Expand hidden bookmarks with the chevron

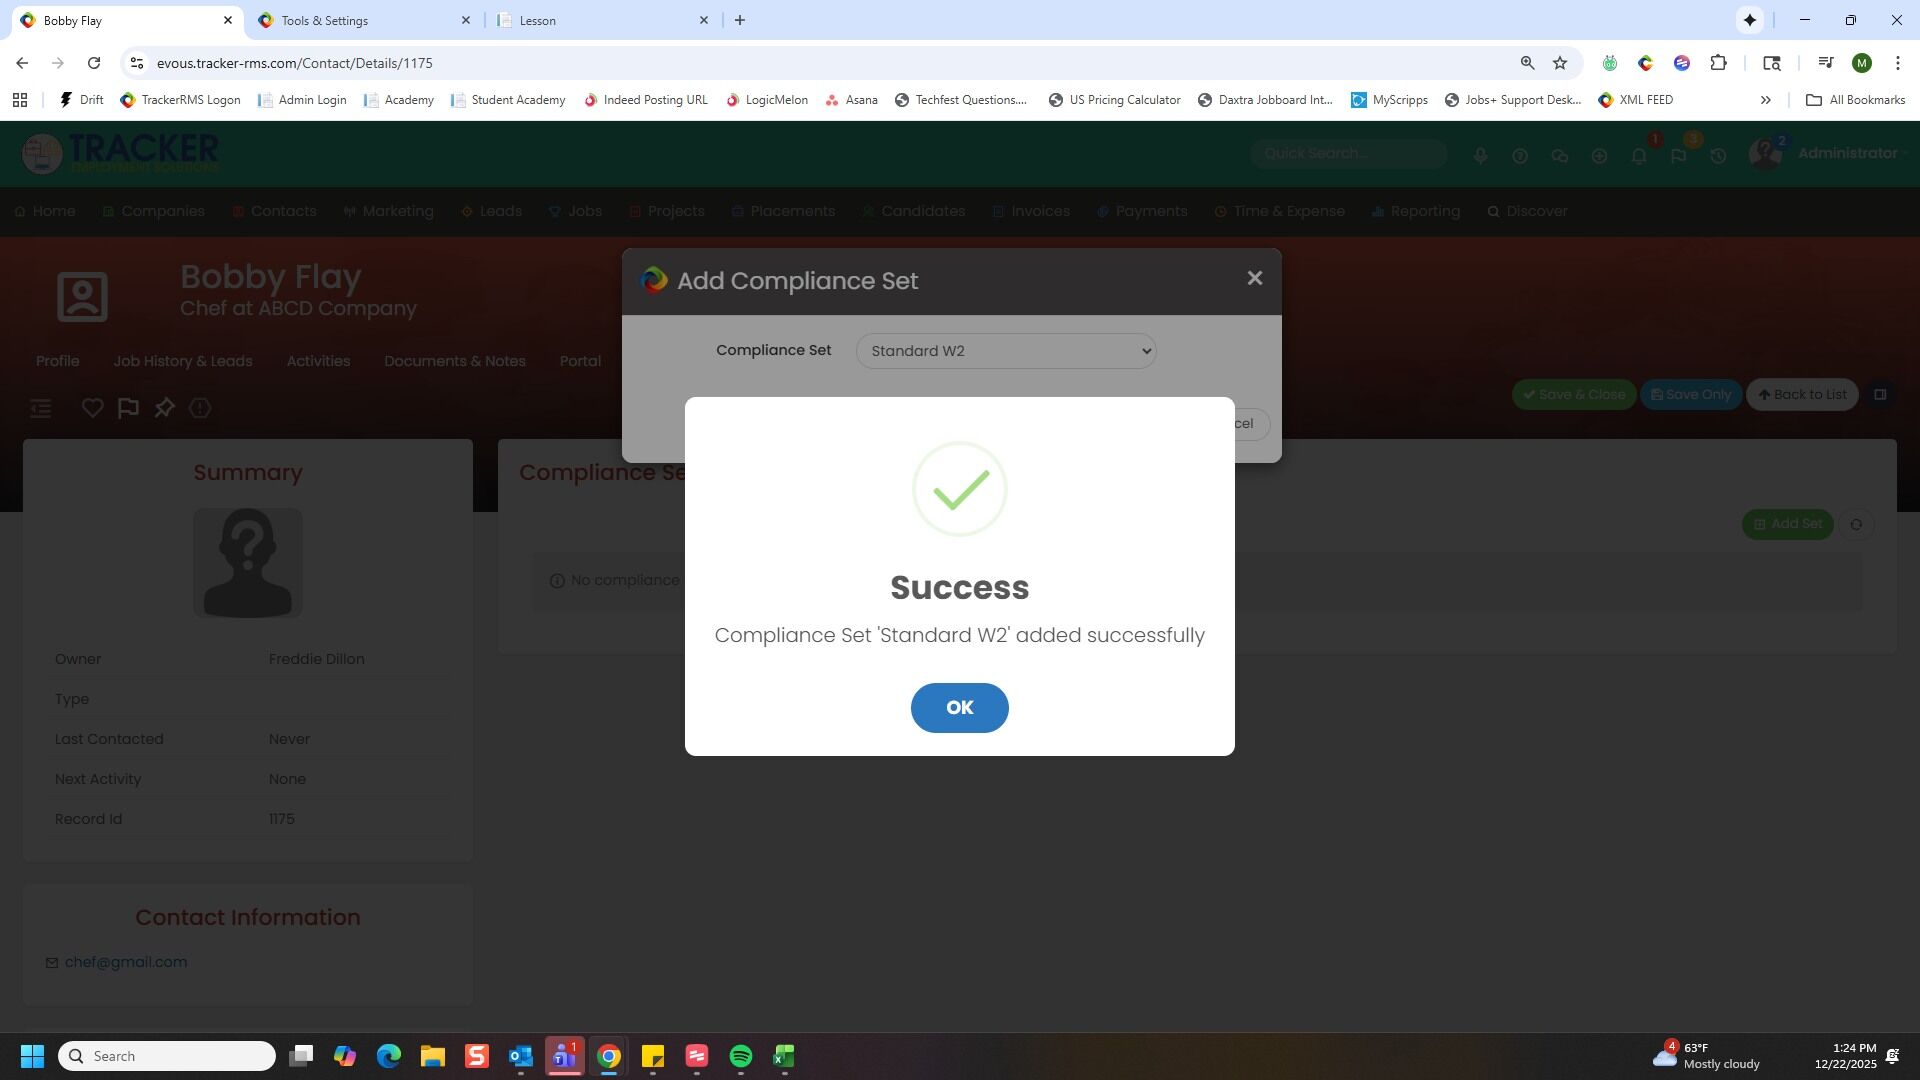coord(1765,100)
